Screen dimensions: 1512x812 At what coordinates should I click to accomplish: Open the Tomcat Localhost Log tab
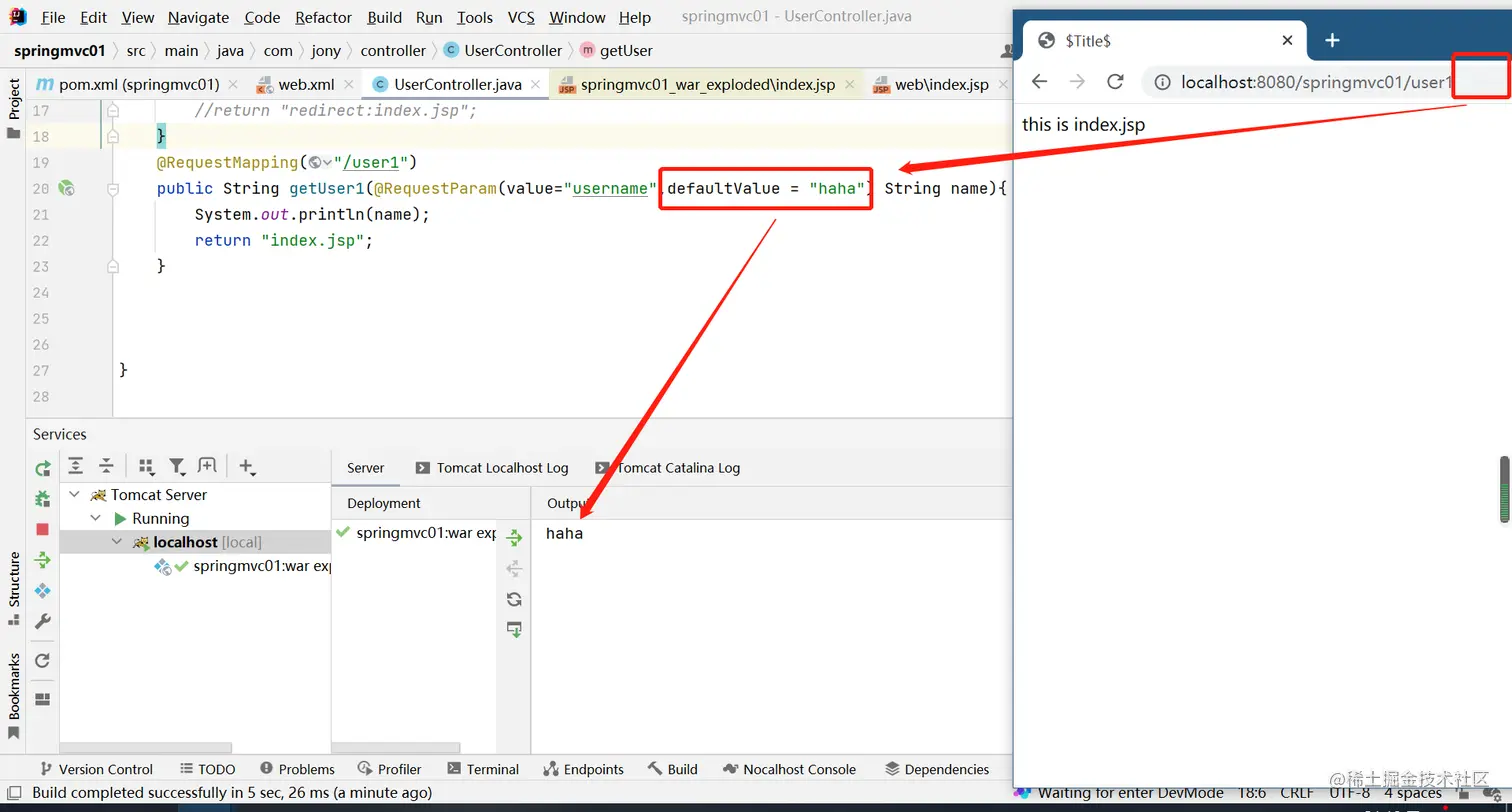tap(491, 468)
